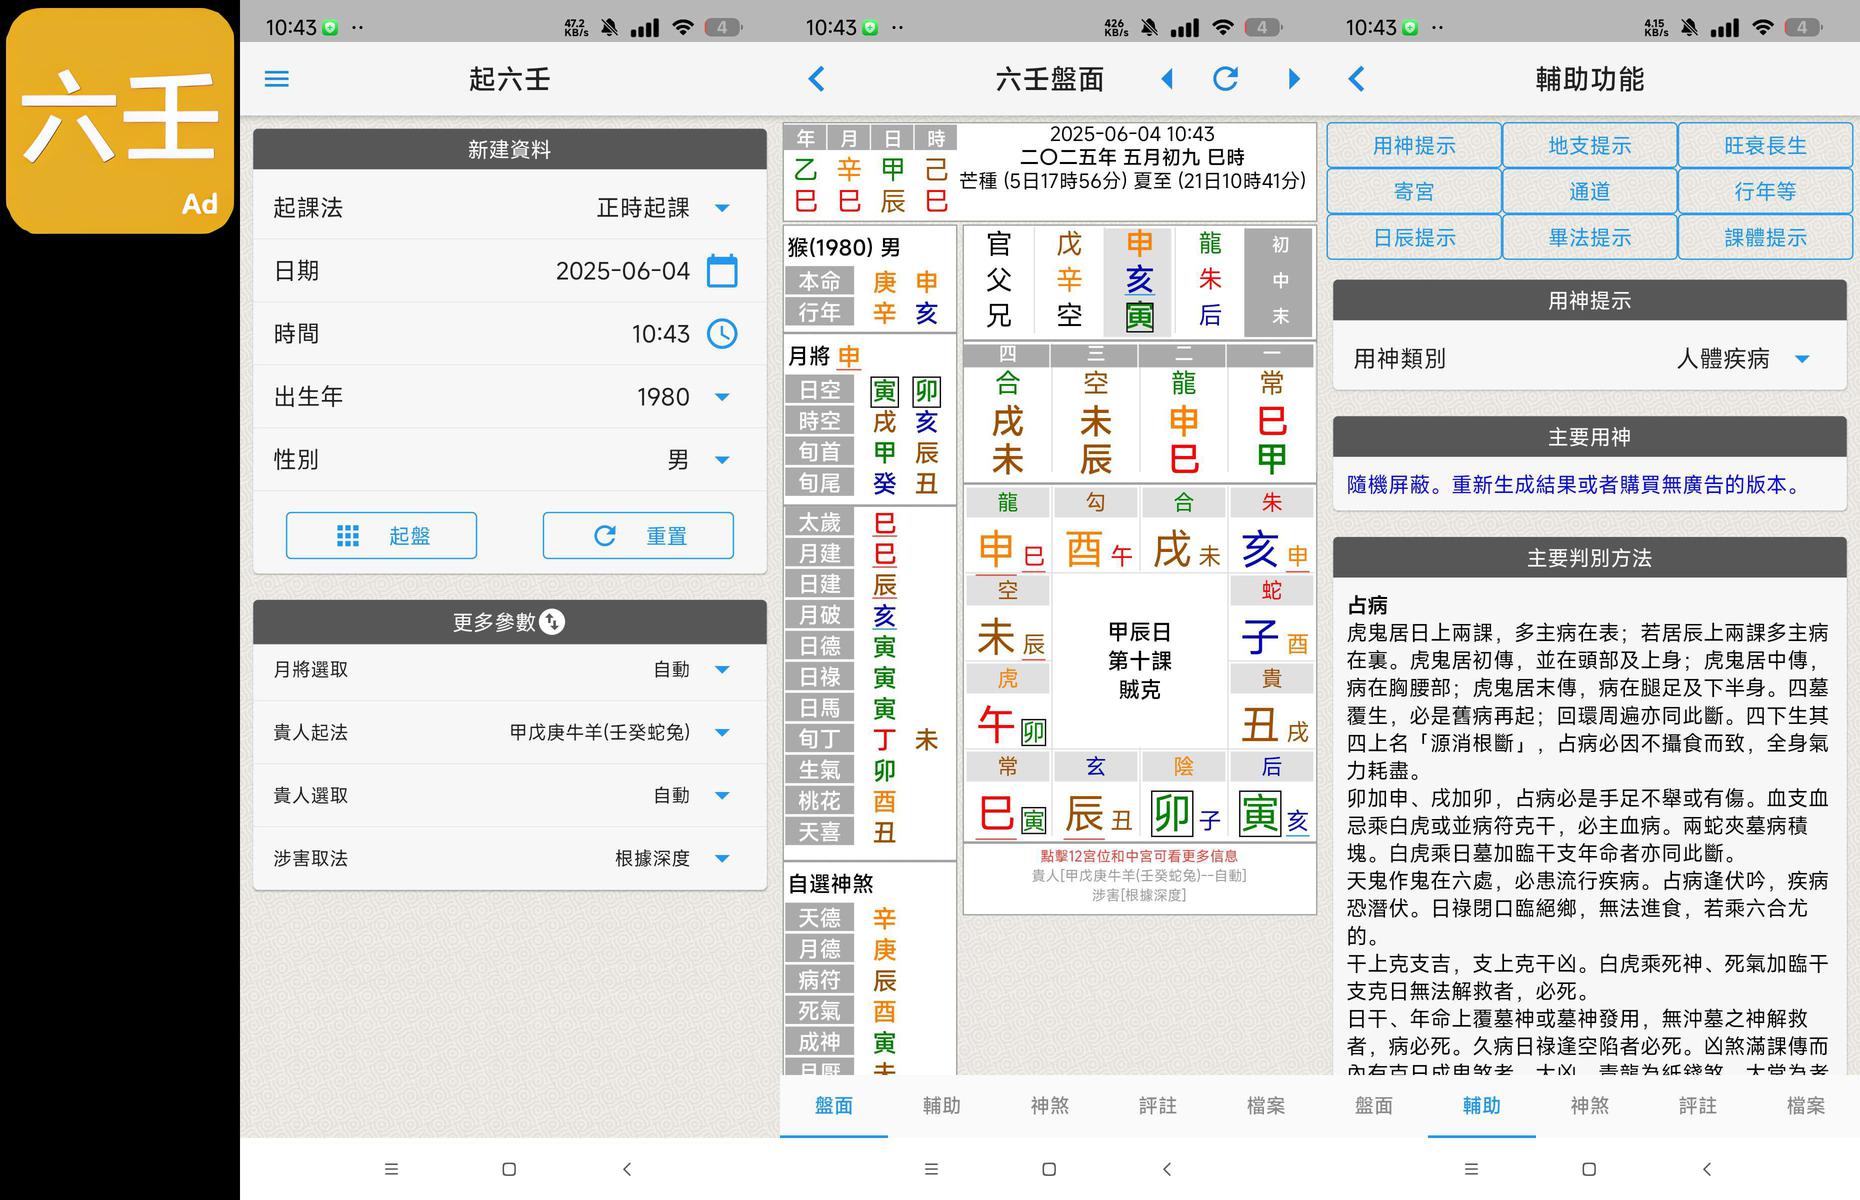Screen dimensions: 1860x1200
Task: Tap the clock icon beside 時間
Action: coord(722,334)
